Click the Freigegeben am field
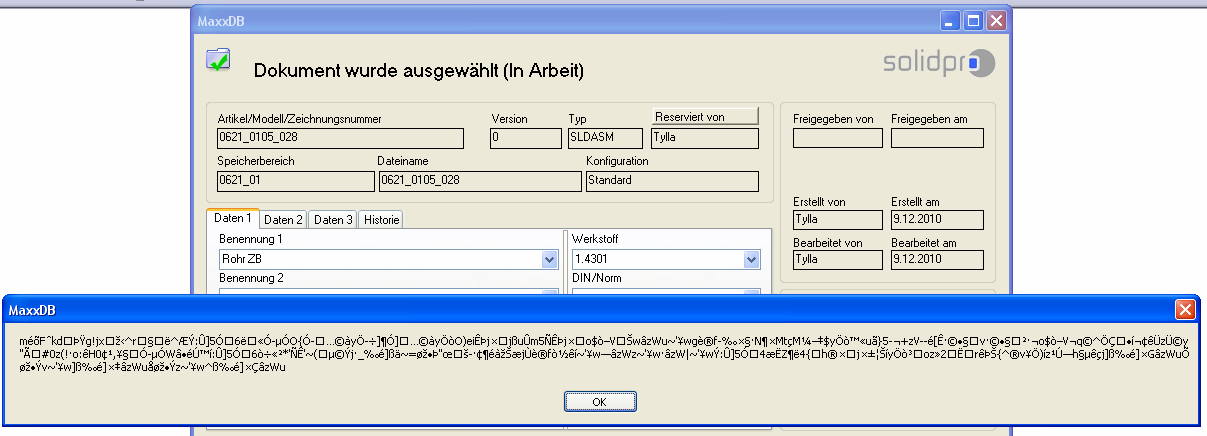 (937, 138)
